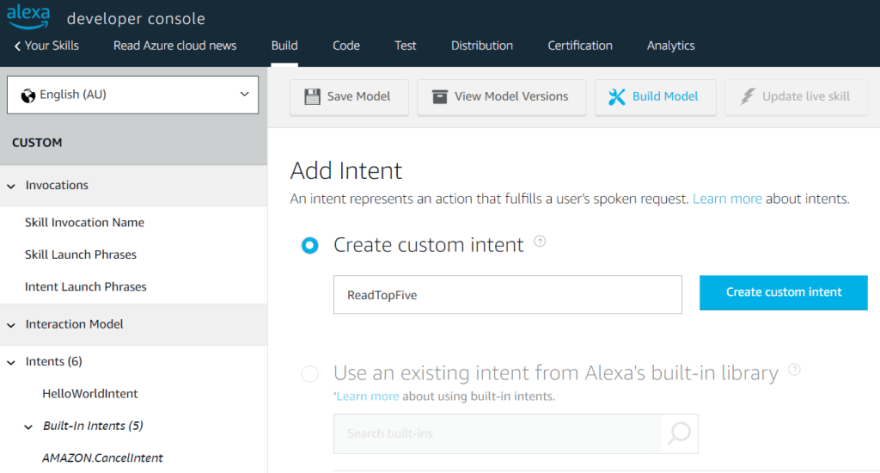Switch to the Build tab
The height and width of the screenshot is (473, 880).
pyautogui.click(x=285, y=45)
